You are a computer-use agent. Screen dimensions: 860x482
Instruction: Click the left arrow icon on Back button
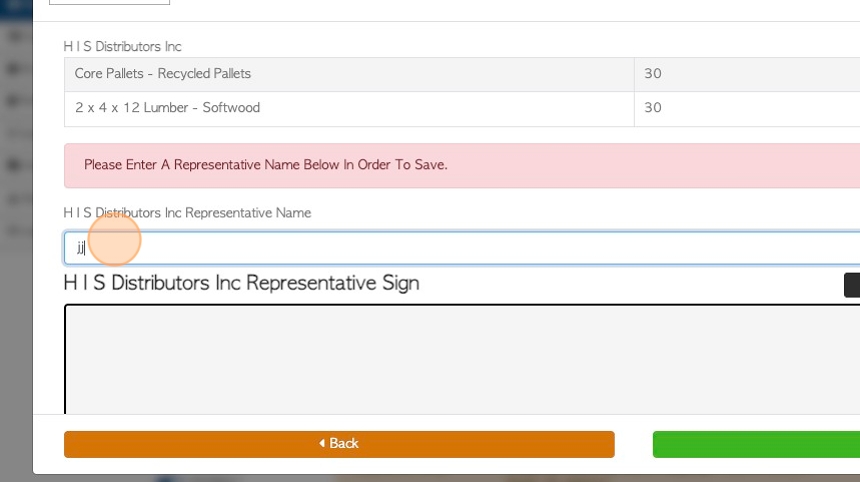pyautogui.click(x=322, y=443)
